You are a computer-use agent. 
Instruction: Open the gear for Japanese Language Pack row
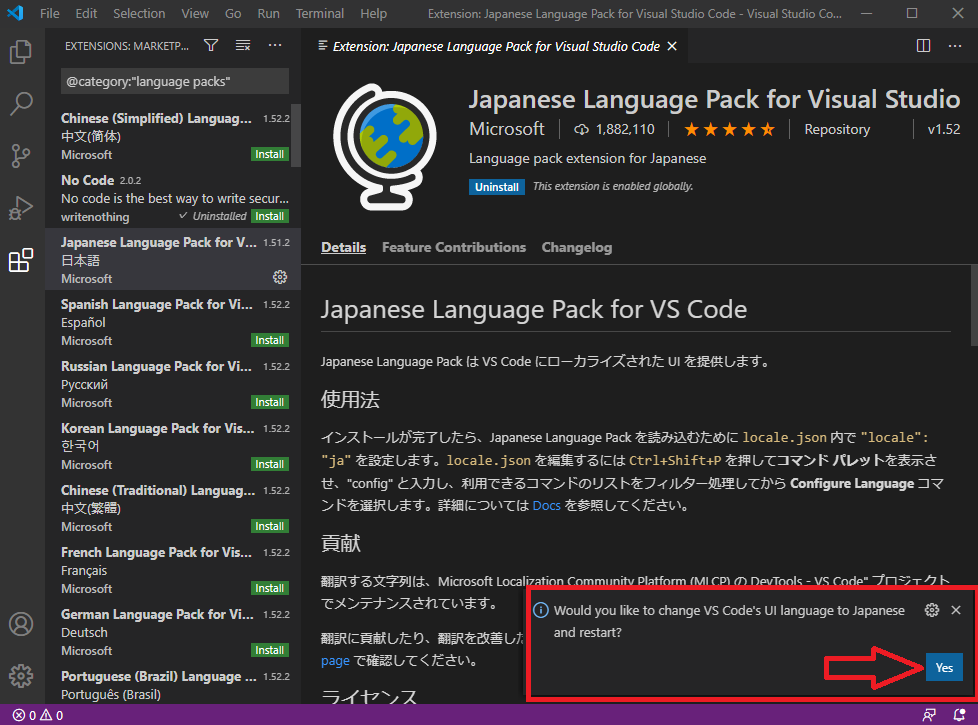click(280, 277)
